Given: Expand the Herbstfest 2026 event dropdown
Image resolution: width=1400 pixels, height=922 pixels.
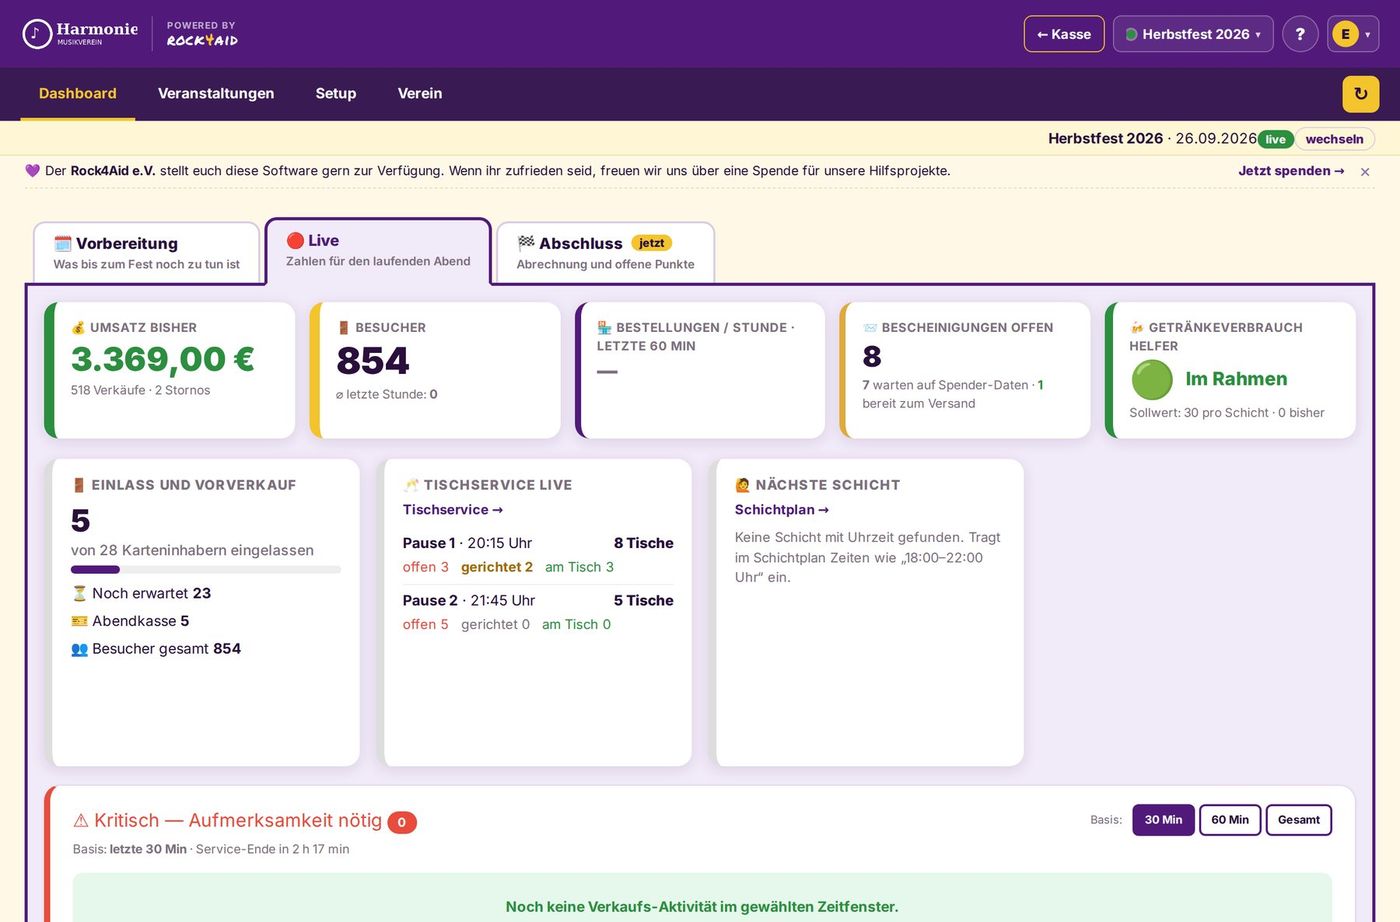Looking at the screenshot, I should point(1193,34).
